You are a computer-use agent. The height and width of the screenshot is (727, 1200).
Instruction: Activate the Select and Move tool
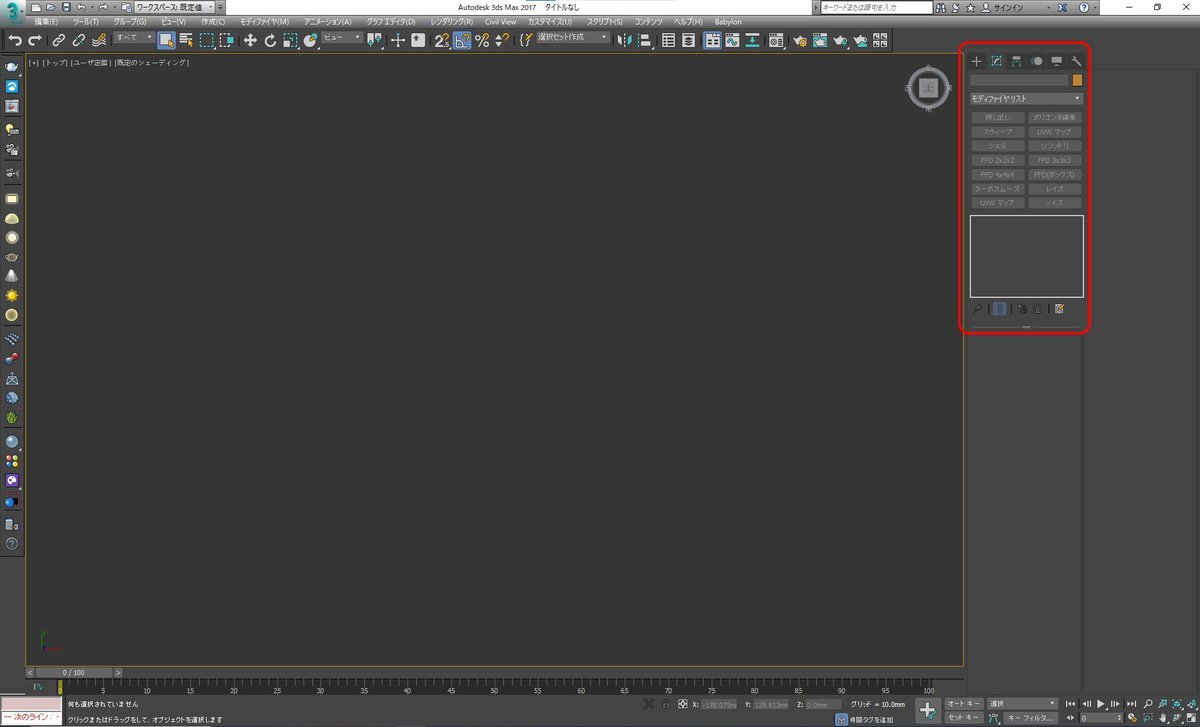[x=250, y=41]
